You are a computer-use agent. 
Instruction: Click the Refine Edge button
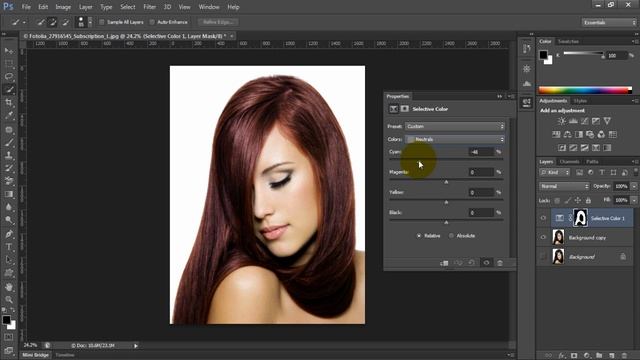[218, 22]
